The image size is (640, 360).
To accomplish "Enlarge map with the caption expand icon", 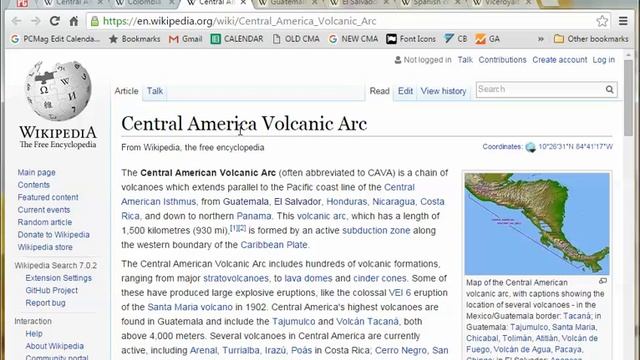I will [x=603, y=281].
